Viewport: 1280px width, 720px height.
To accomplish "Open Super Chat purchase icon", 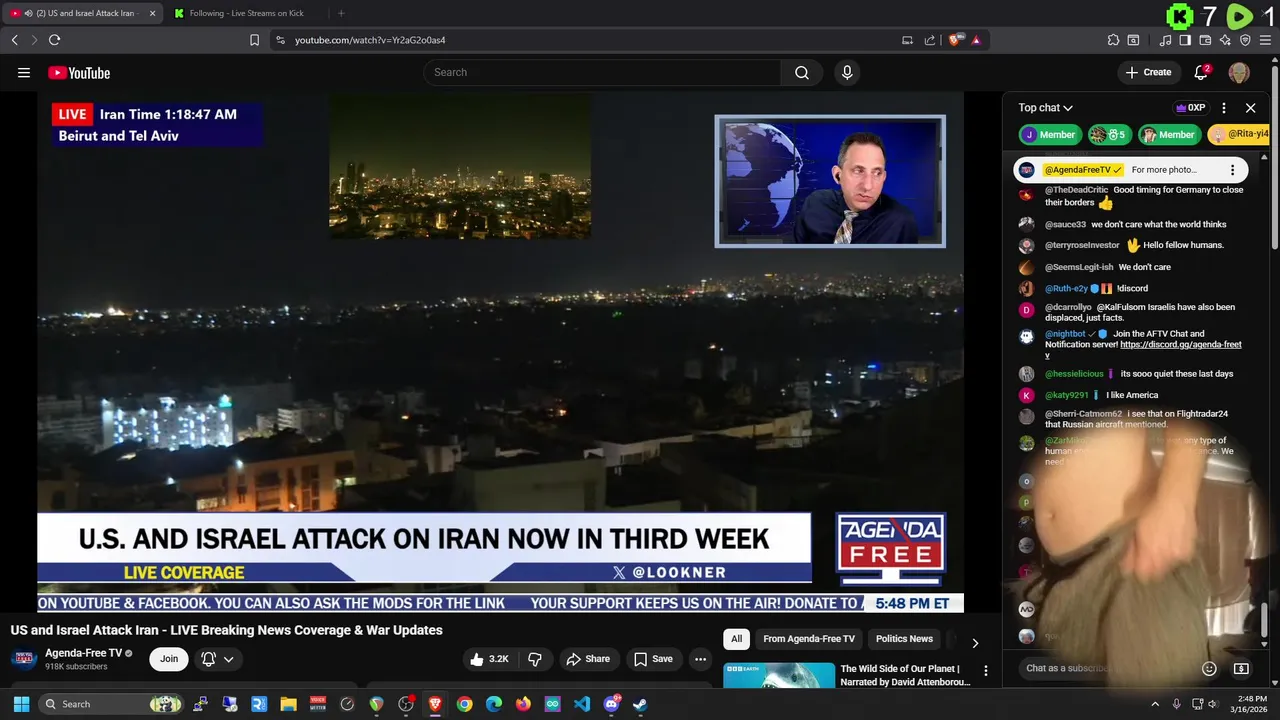I will point(1241,669).
